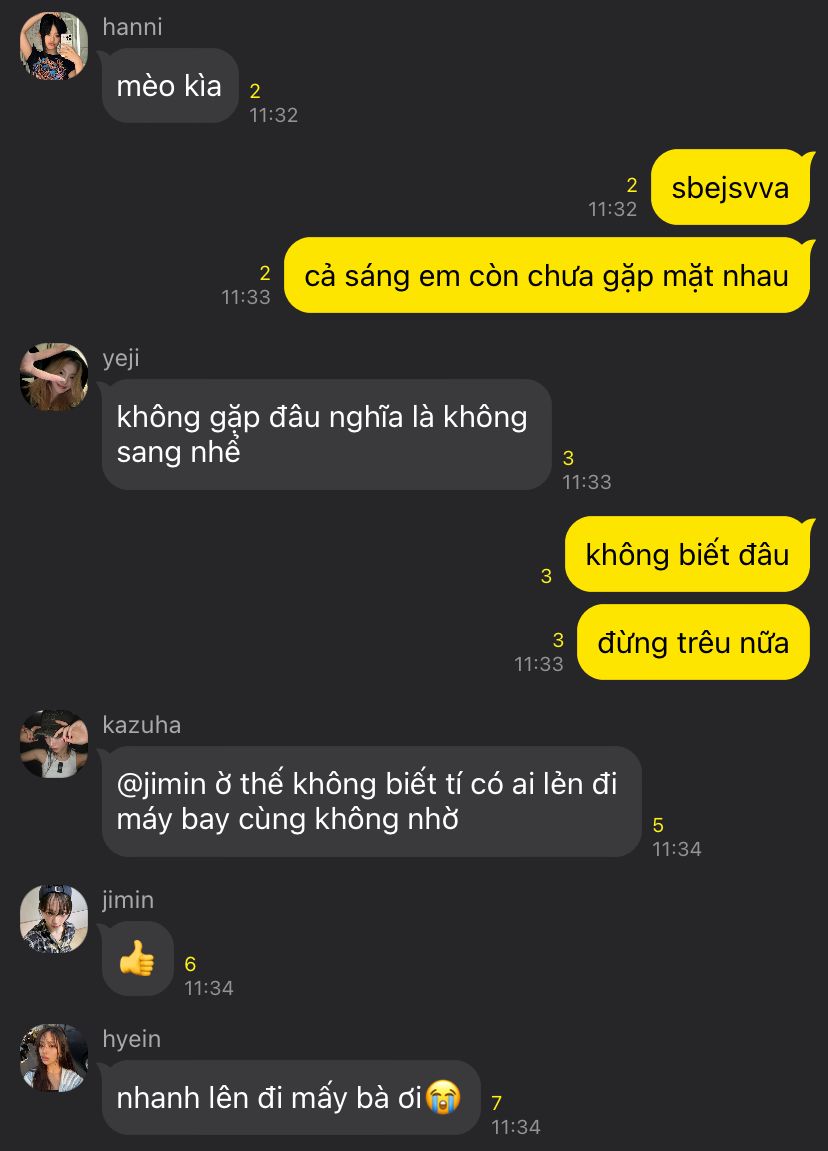
Task: Tap the hanni sender name label
Action: pos(132,27)
